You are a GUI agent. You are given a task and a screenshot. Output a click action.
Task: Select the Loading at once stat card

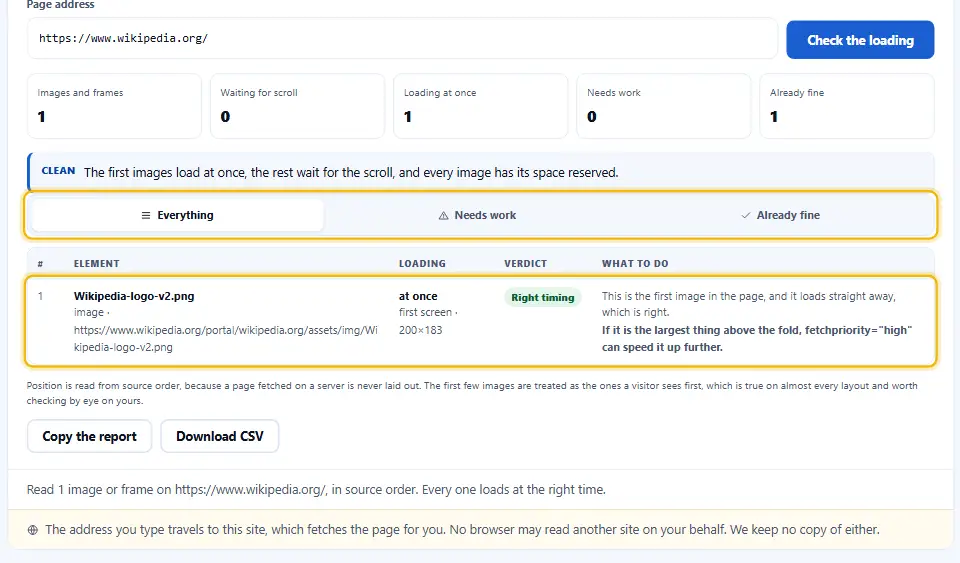pos(481,106)
